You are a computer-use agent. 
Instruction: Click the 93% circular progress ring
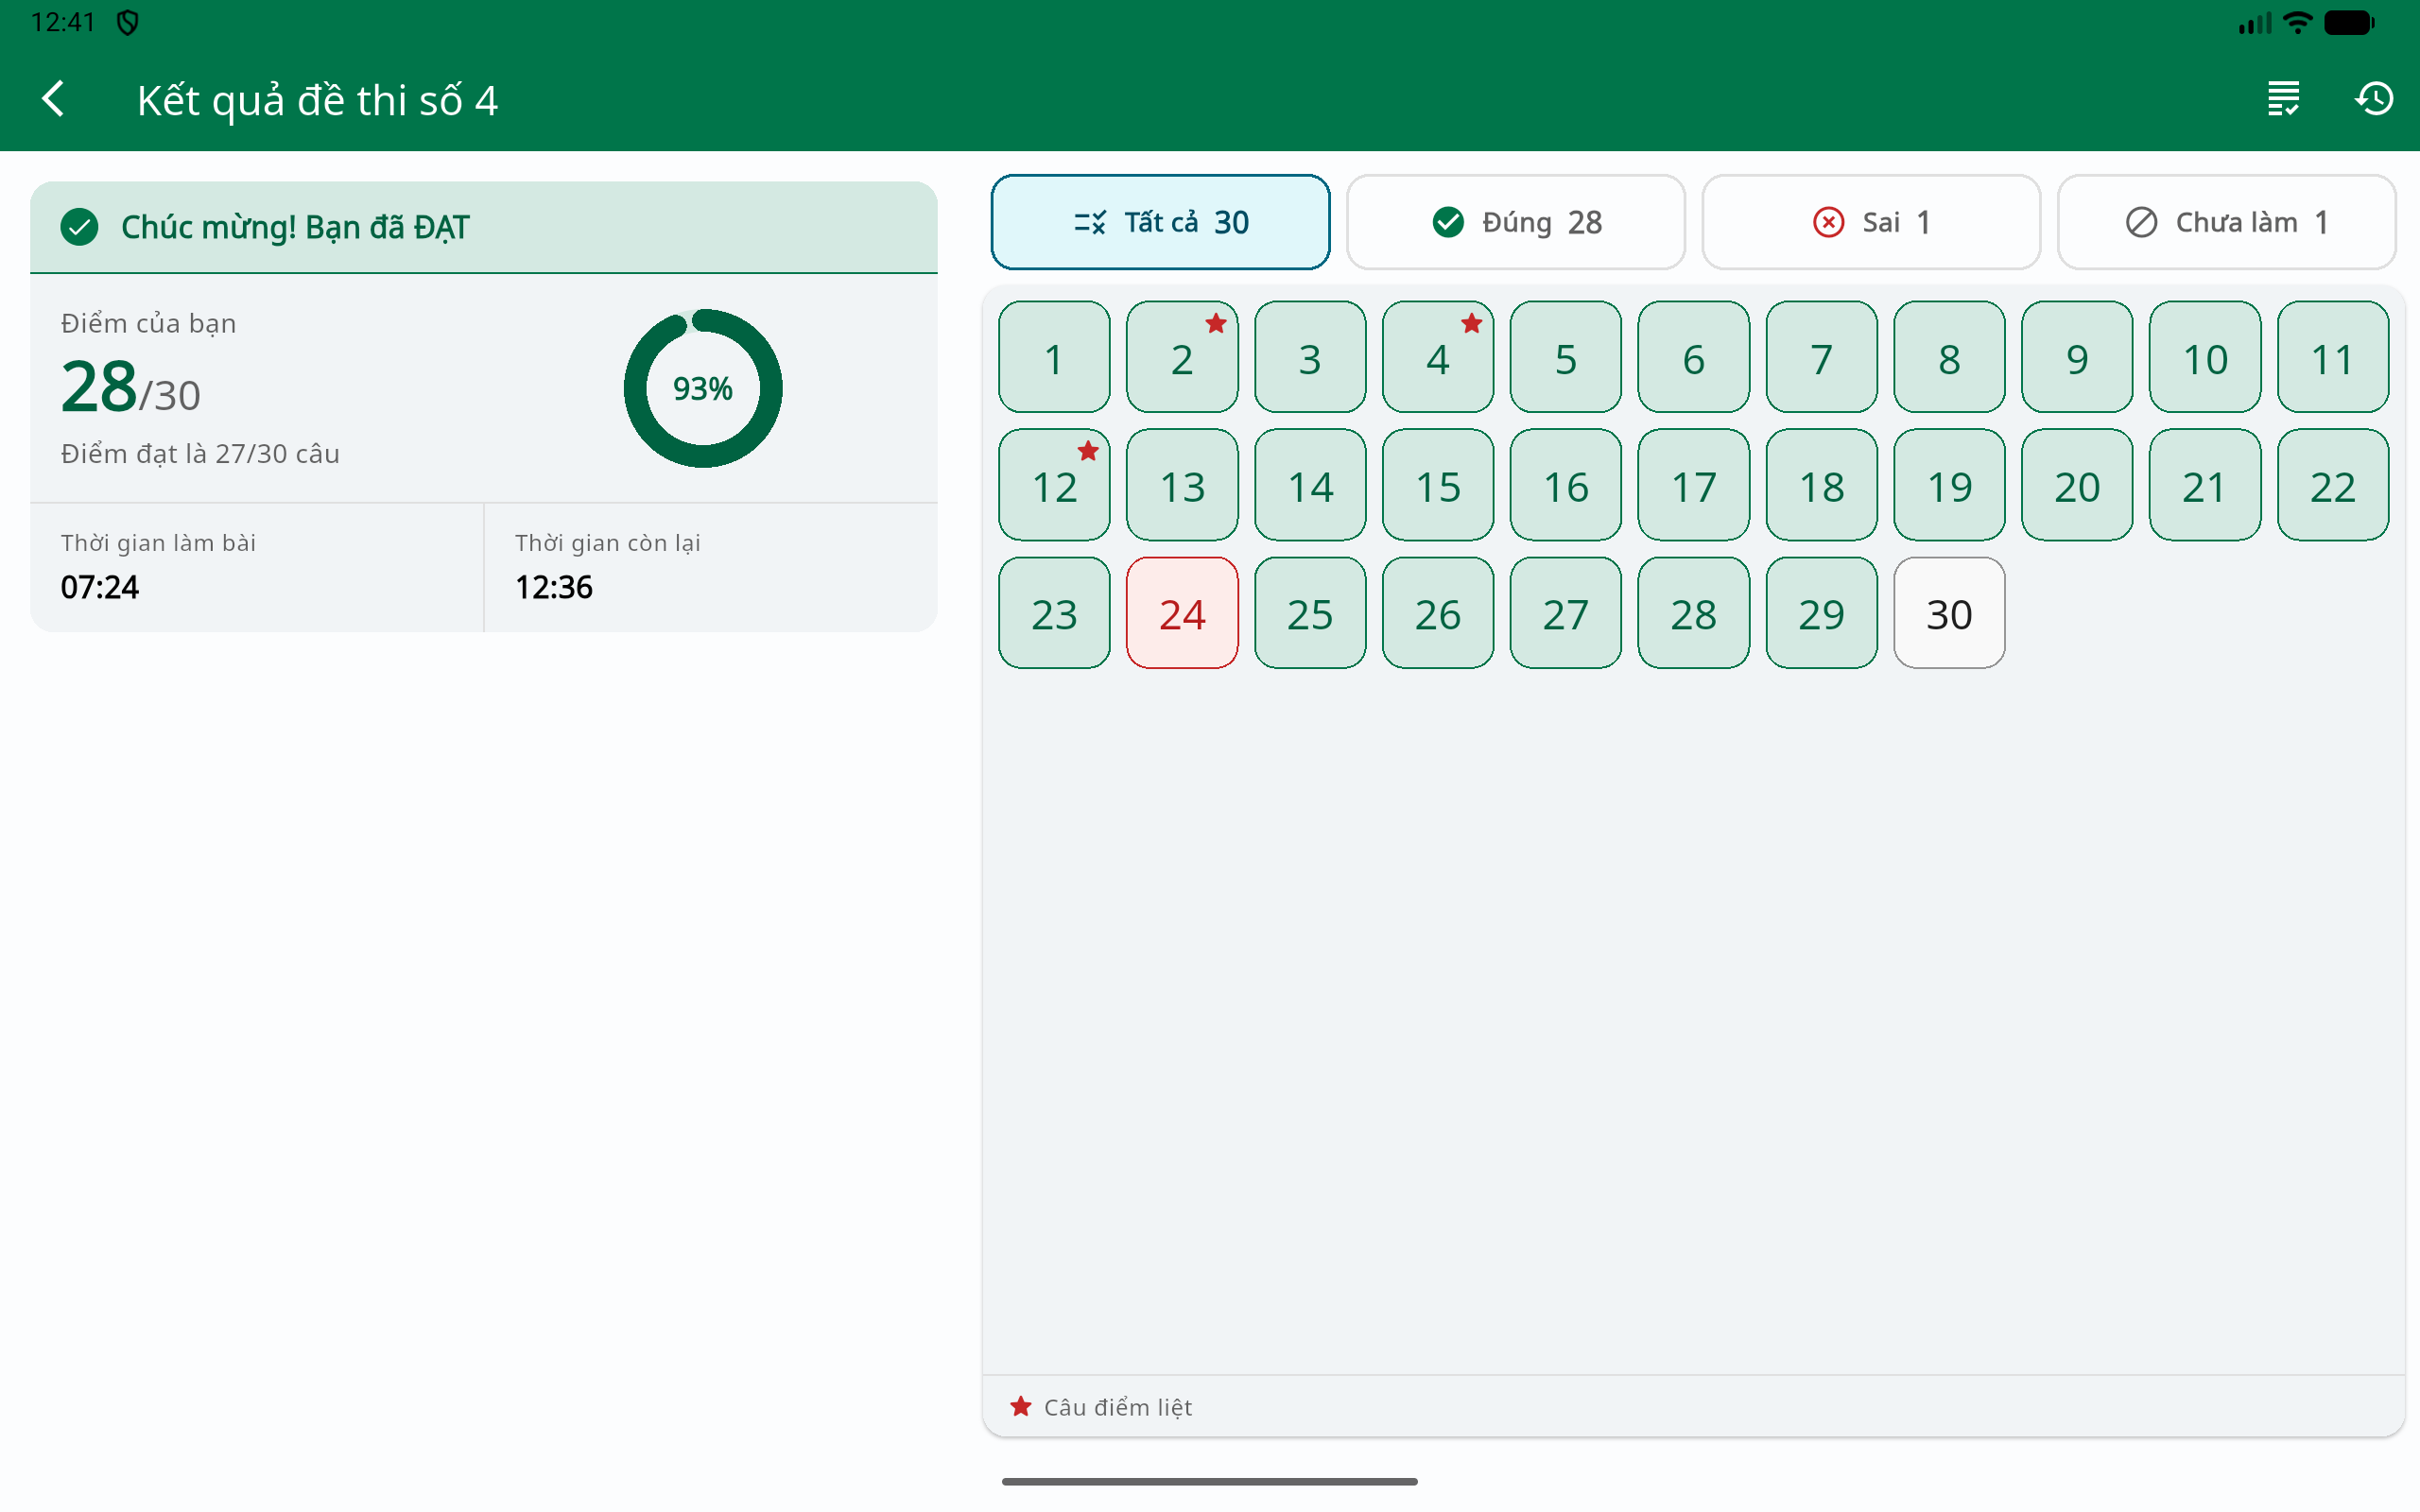pos(703,388)
